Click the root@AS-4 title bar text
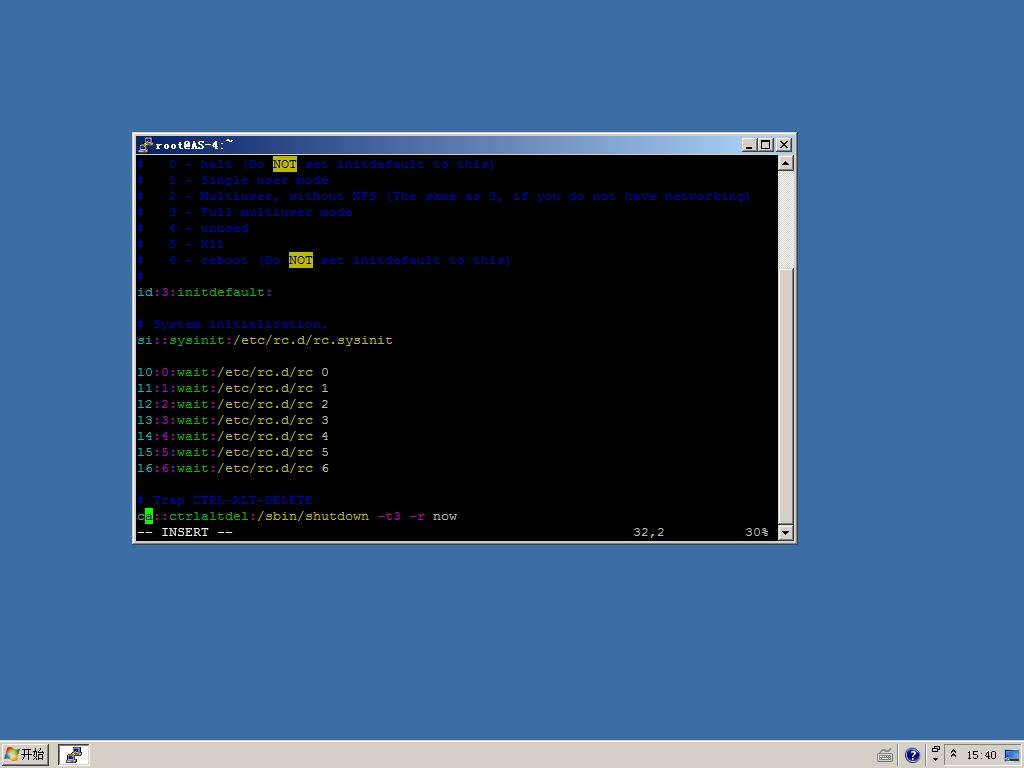 coord(194,145)
